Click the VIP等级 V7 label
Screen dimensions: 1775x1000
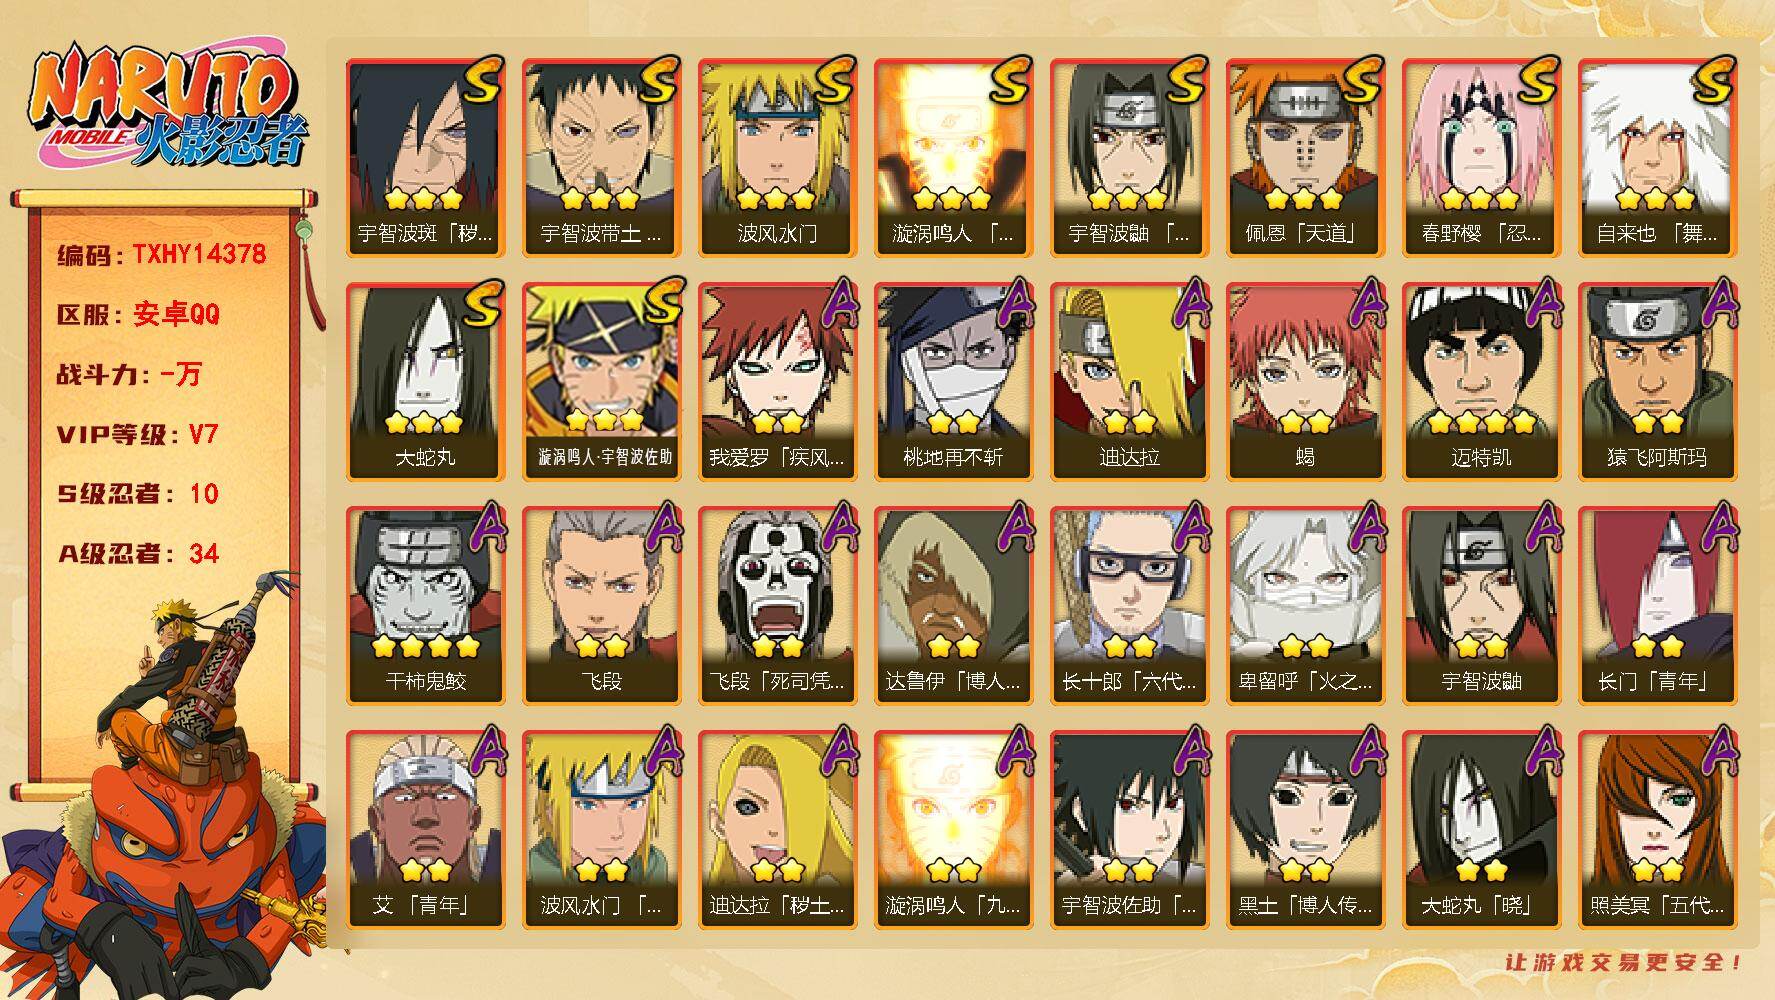pos(137,434)
